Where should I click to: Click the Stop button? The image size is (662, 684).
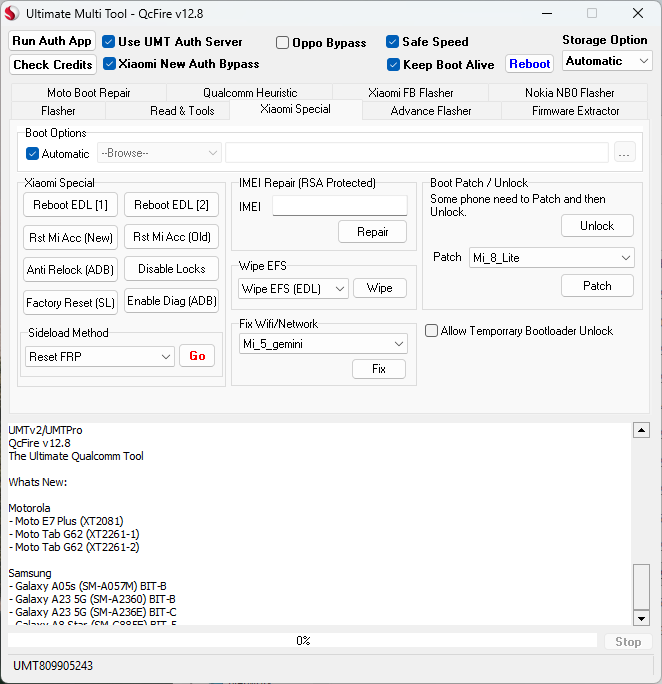[x=628, y=642]
